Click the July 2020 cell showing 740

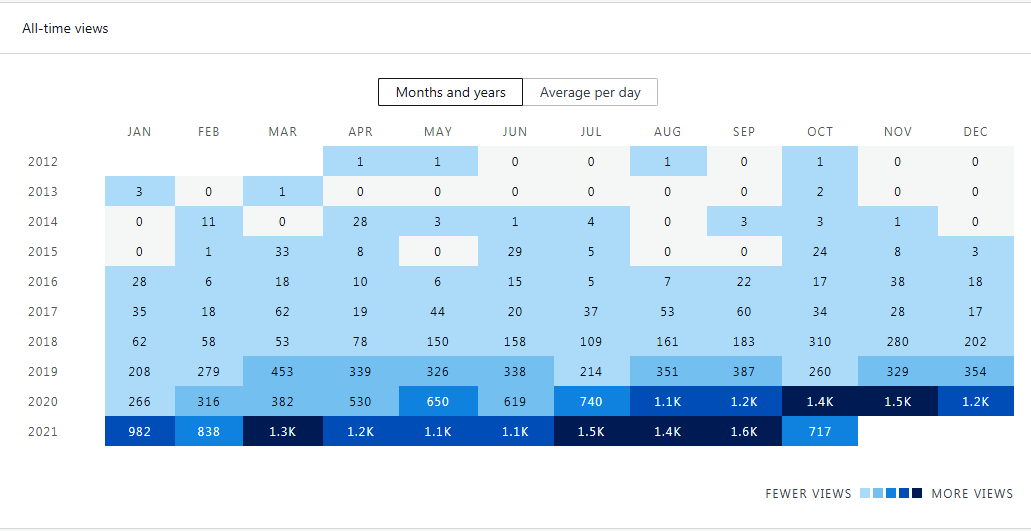[591, 401]
